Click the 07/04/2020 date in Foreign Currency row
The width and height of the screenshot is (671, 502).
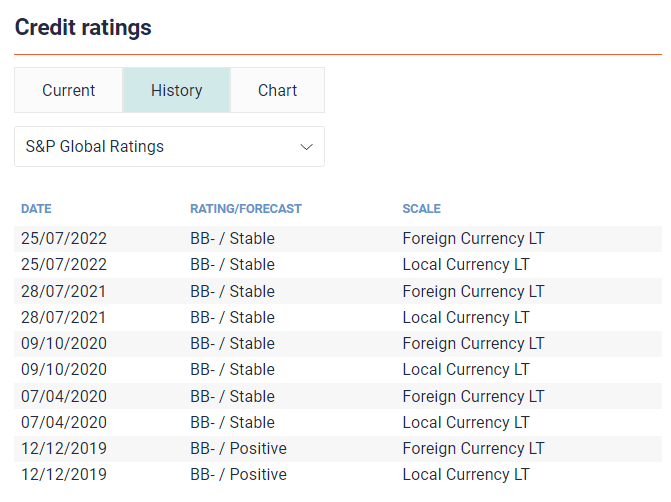click(x=63, y=396)
